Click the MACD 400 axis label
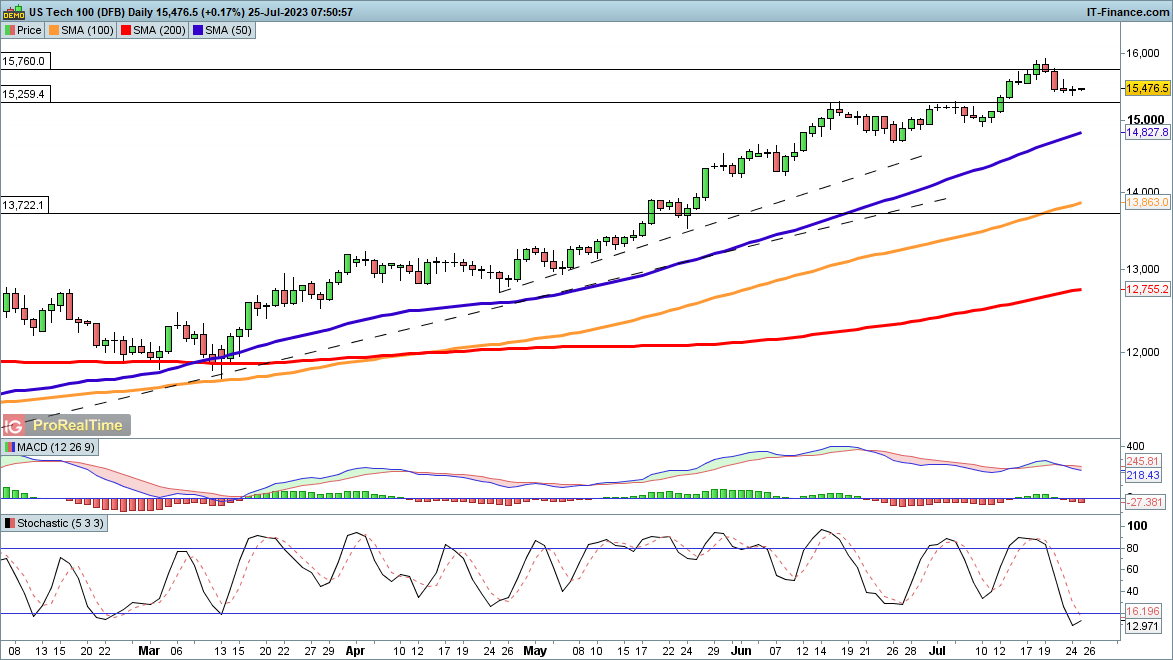 [x=1135, y=447]
